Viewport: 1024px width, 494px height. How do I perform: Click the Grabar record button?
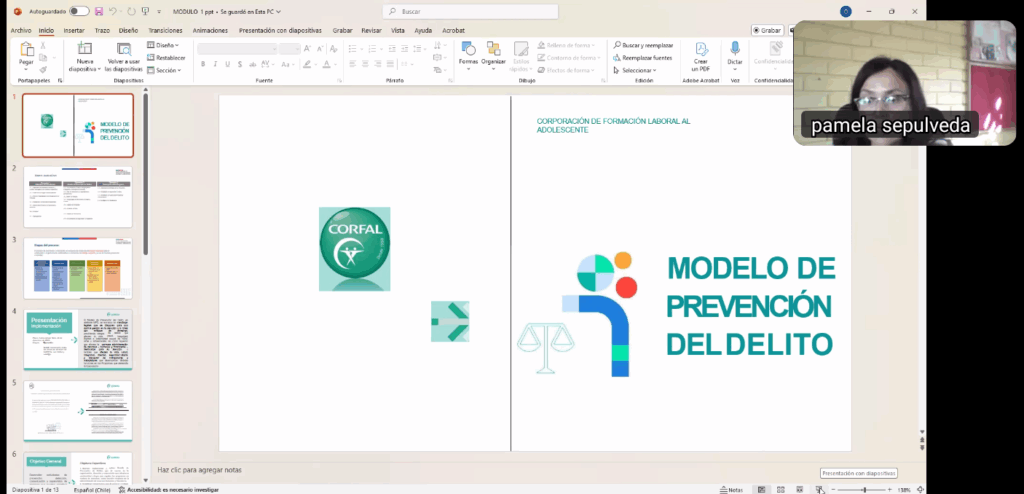pos(767,30)
